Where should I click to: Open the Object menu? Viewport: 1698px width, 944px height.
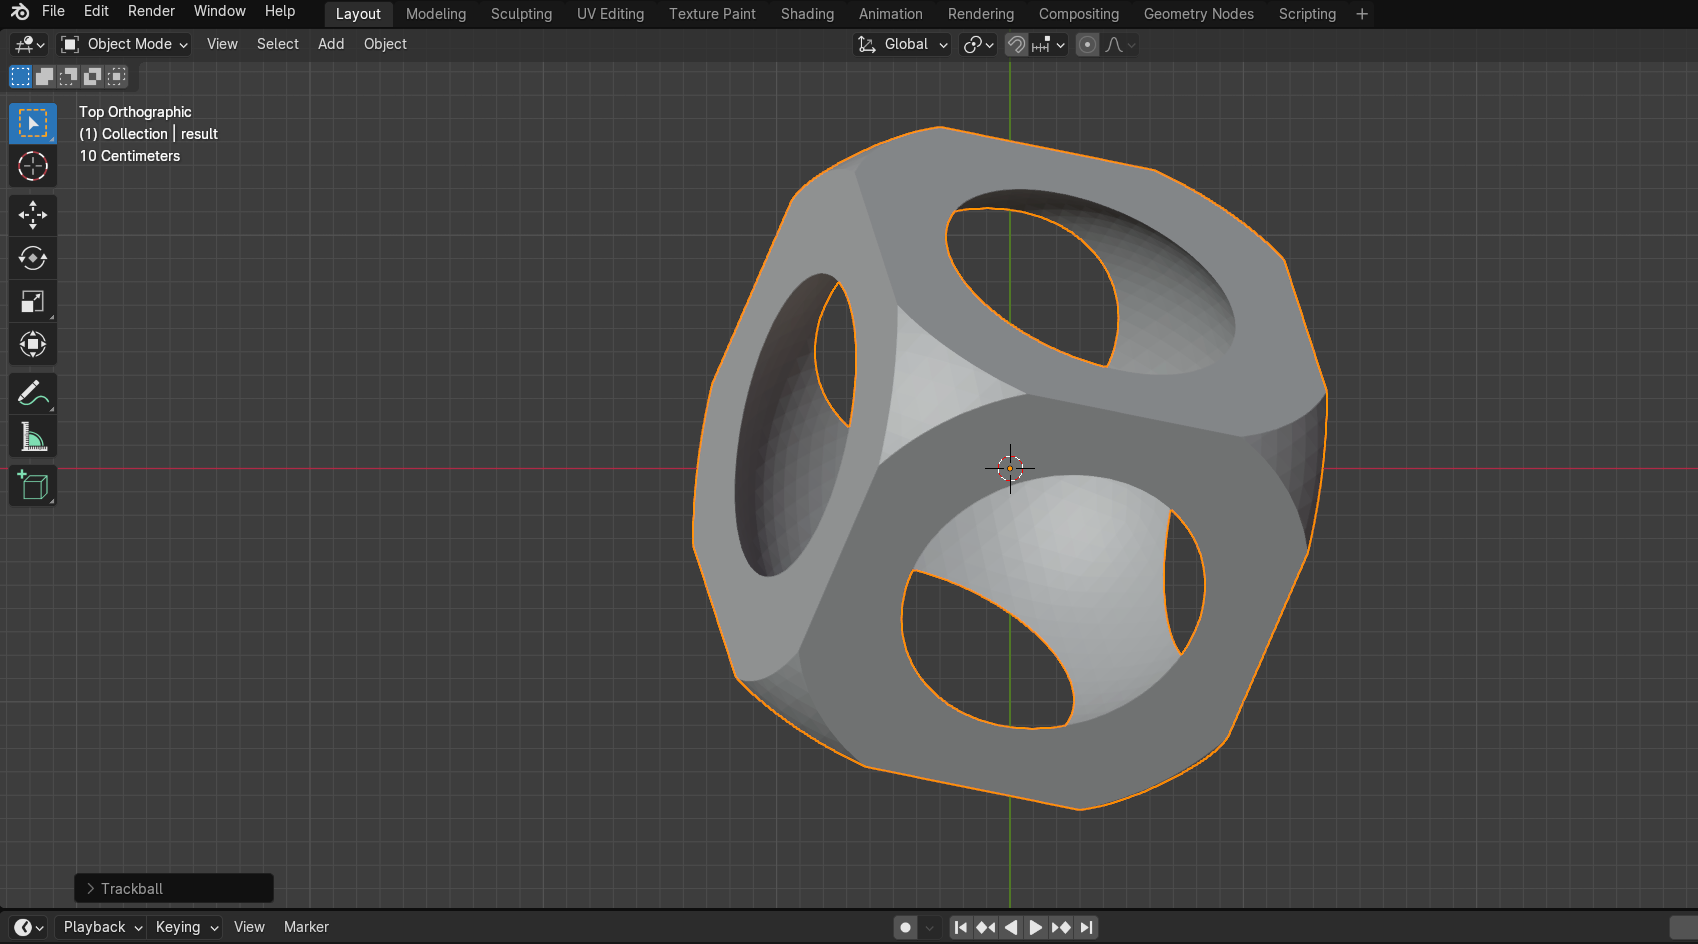point(385,44)
